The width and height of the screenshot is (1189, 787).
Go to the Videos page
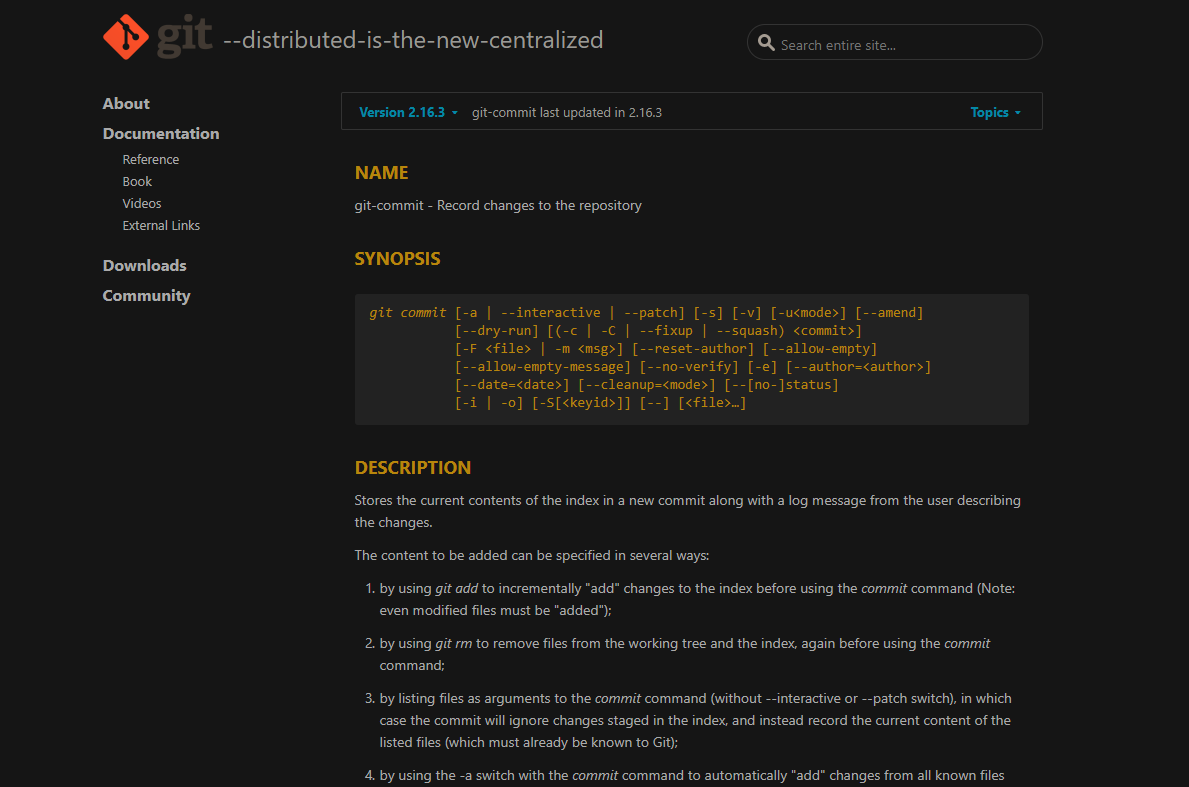coord(141,203)
